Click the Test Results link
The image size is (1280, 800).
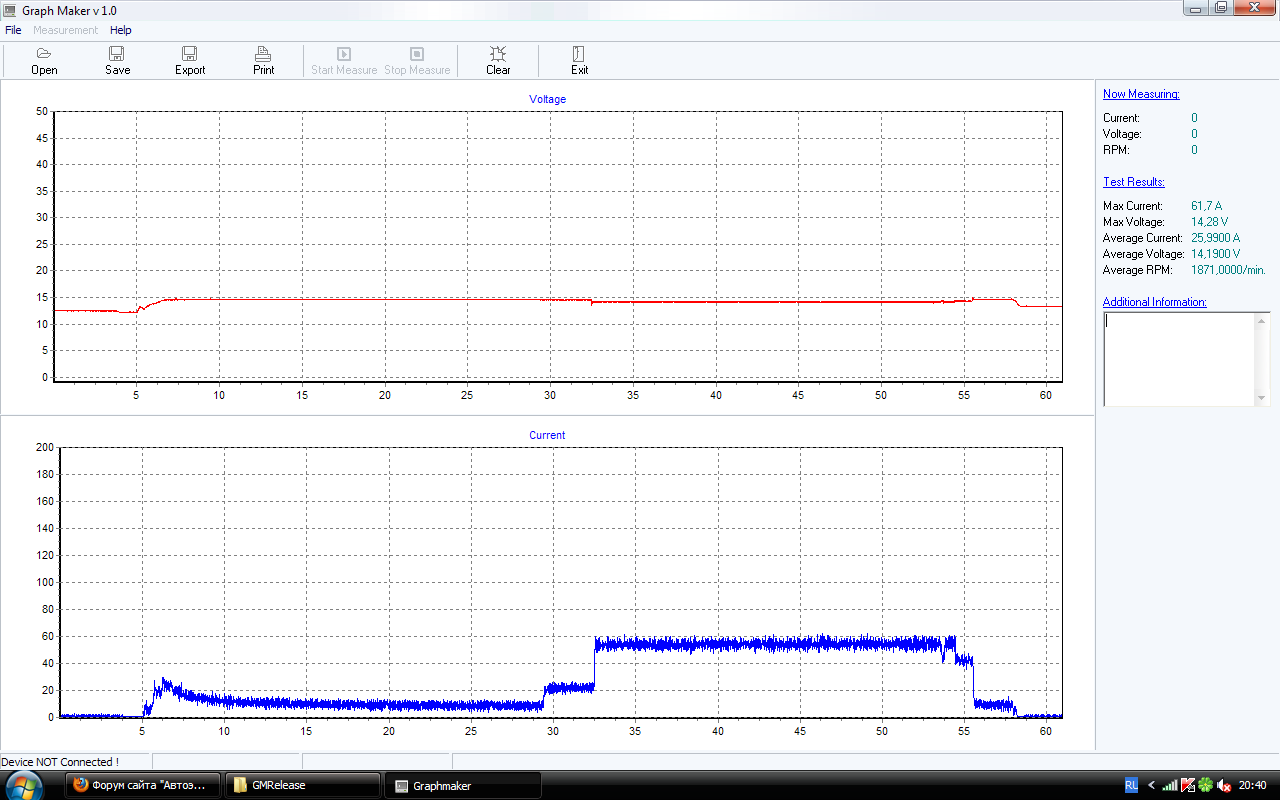click(x=1134, y=182)
